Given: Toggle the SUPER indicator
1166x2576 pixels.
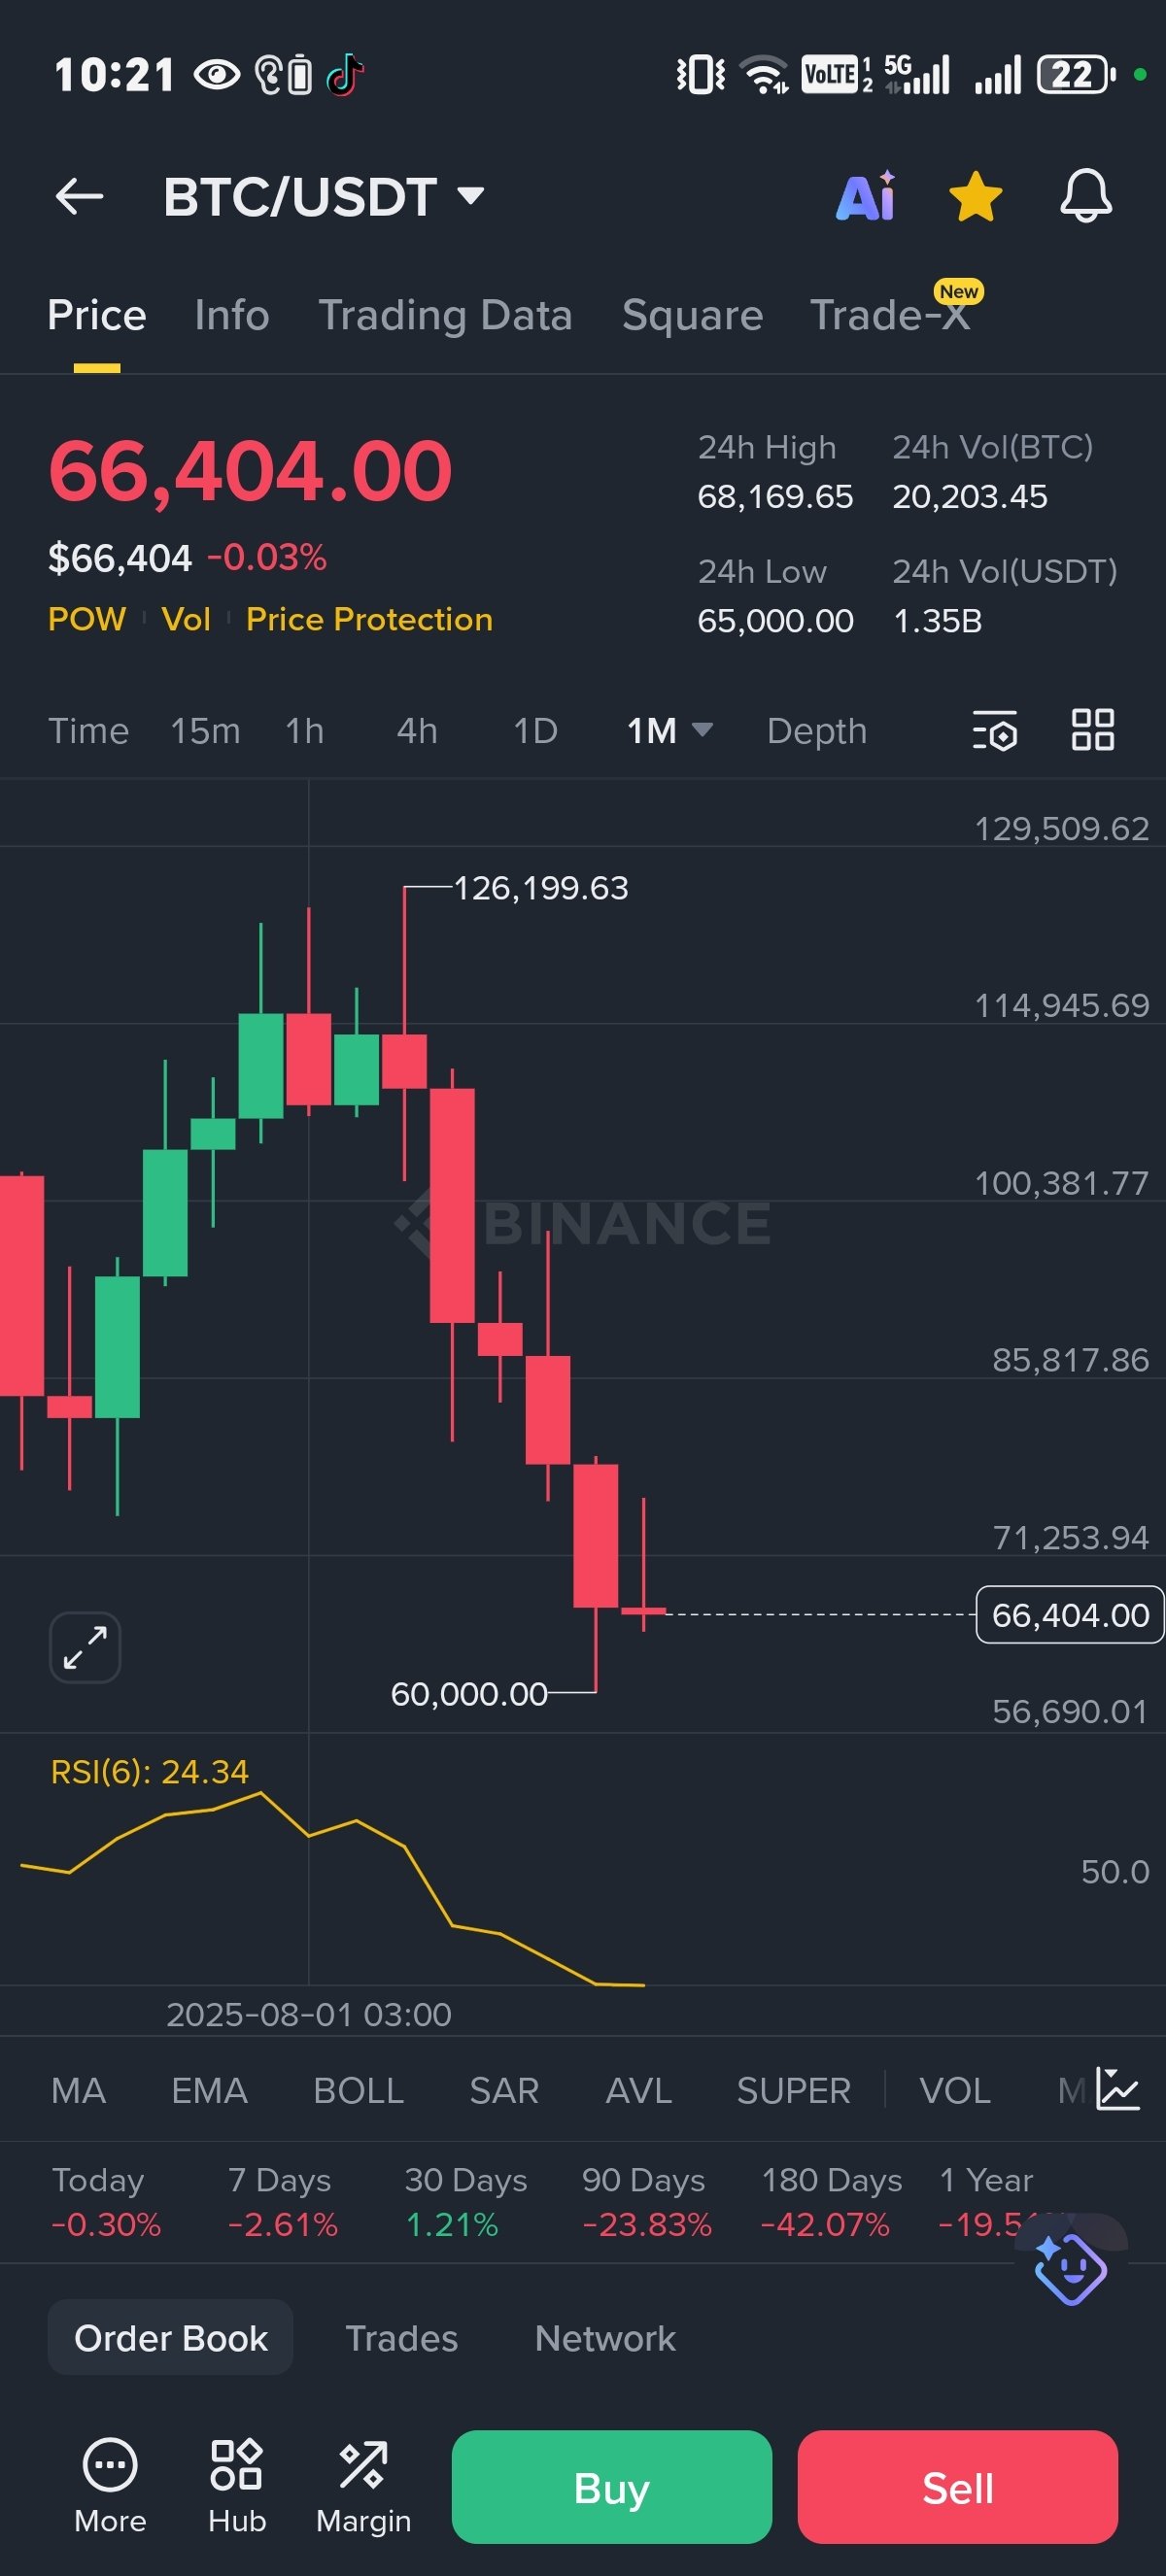Looking at the screenshot, I should click(x=794, y=2090).
